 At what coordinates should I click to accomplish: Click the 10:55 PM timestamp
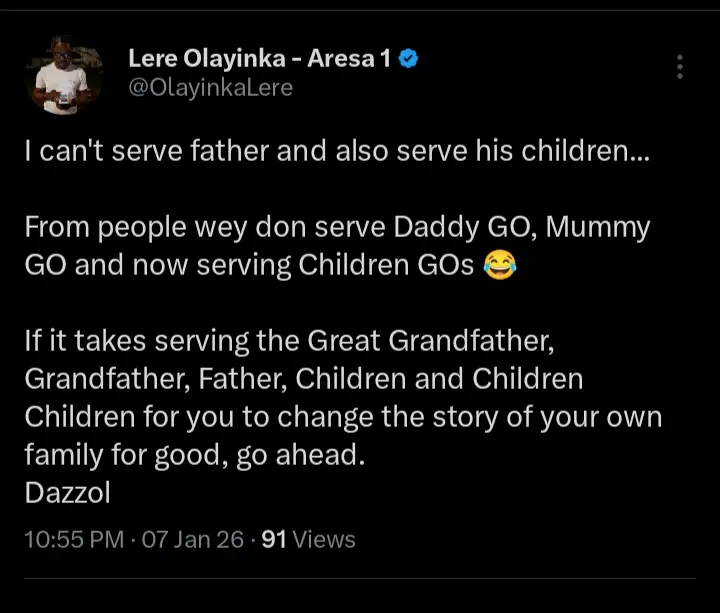76,540
